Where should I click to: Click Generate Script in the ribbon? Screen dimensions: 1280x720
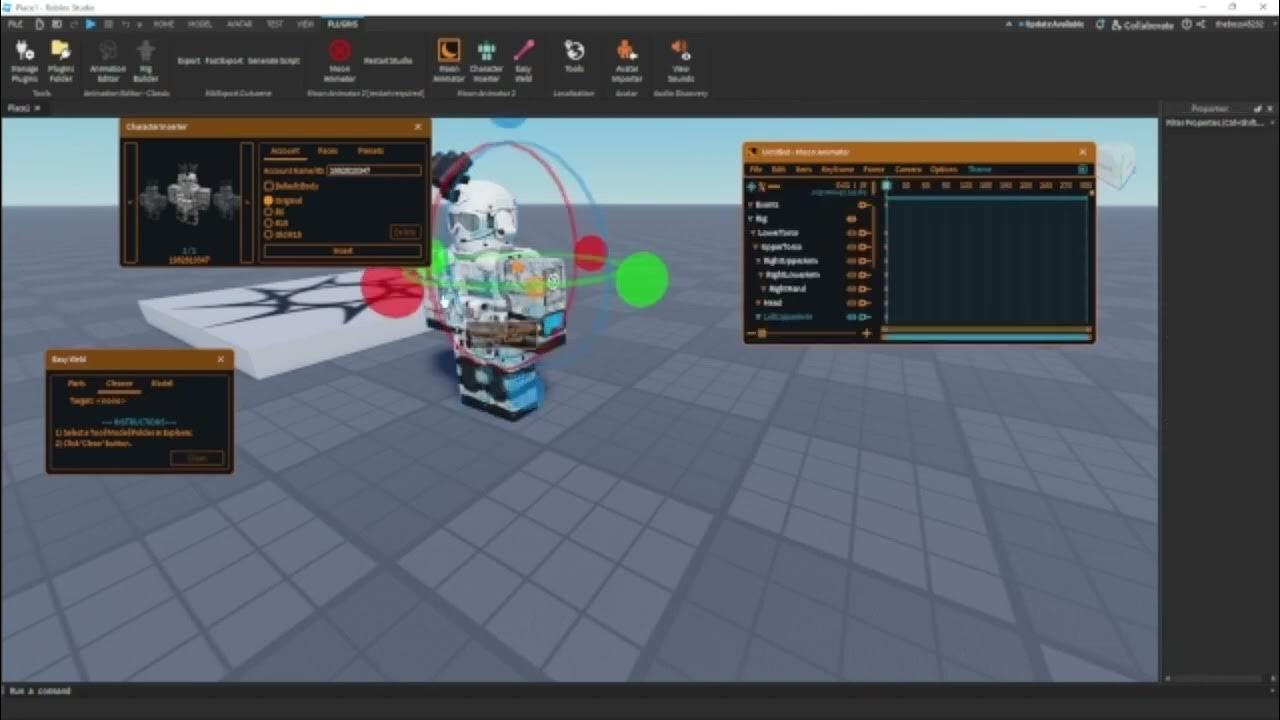273,61
